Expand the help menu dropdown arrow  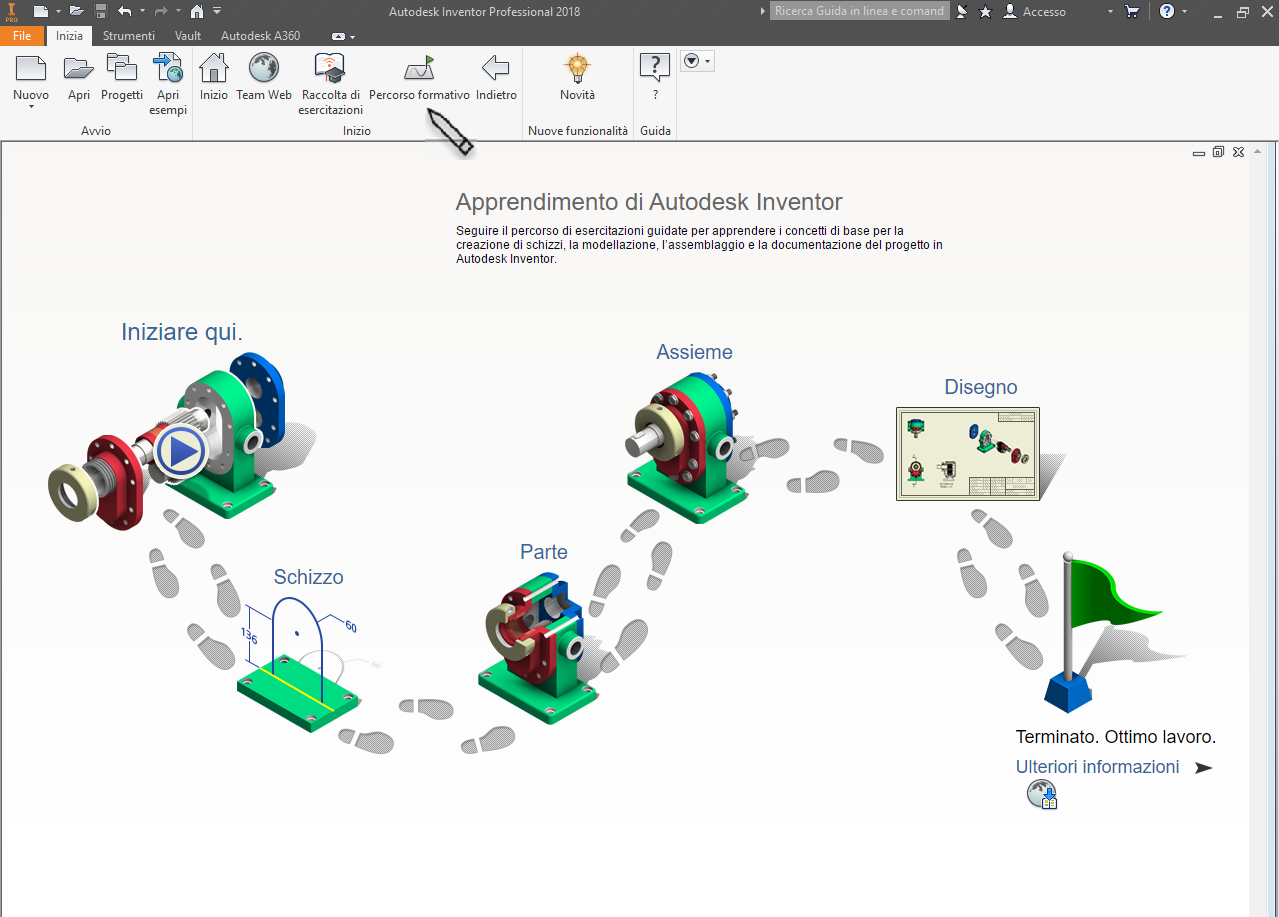tap(1185, 11)
